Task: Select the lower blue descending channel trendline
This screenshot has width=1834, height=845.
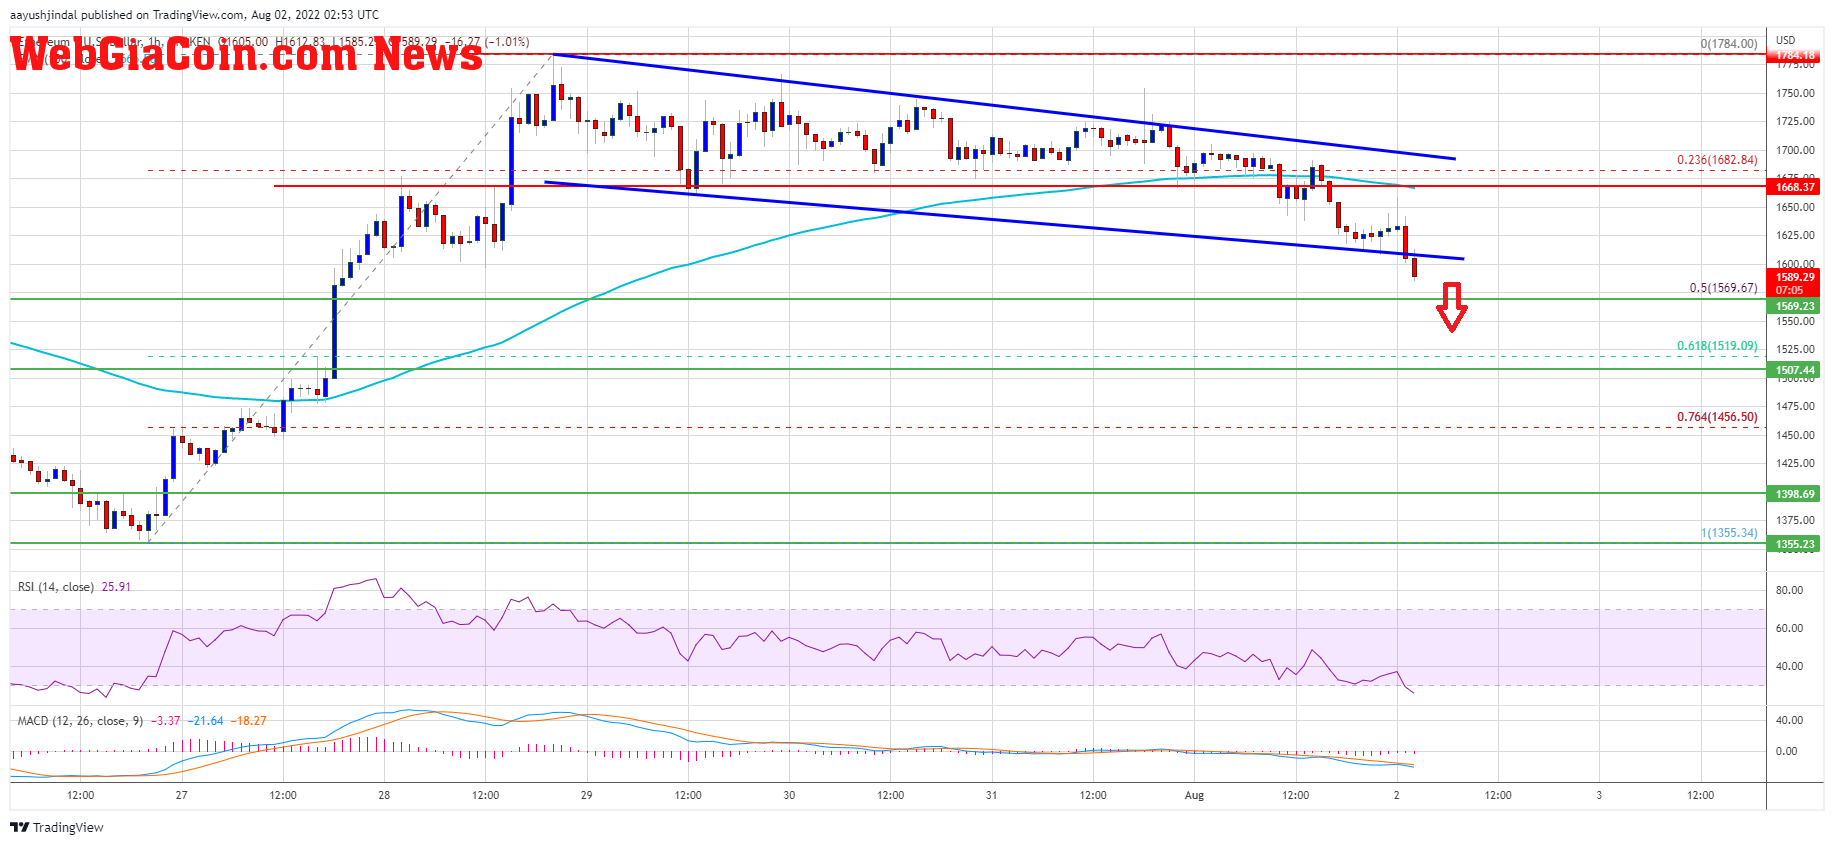Action: 1004,221
